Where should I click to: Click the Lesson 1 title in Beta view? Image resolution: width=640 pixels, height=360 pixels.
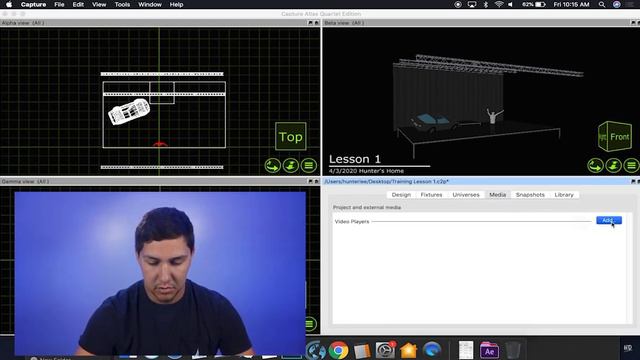point(355,159)
